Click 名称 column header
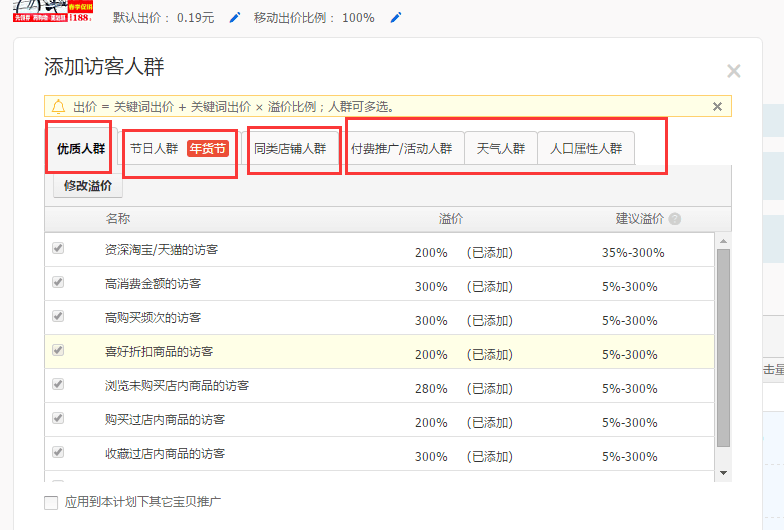This screenshot has height=530, width=784. tap(118, 218)
